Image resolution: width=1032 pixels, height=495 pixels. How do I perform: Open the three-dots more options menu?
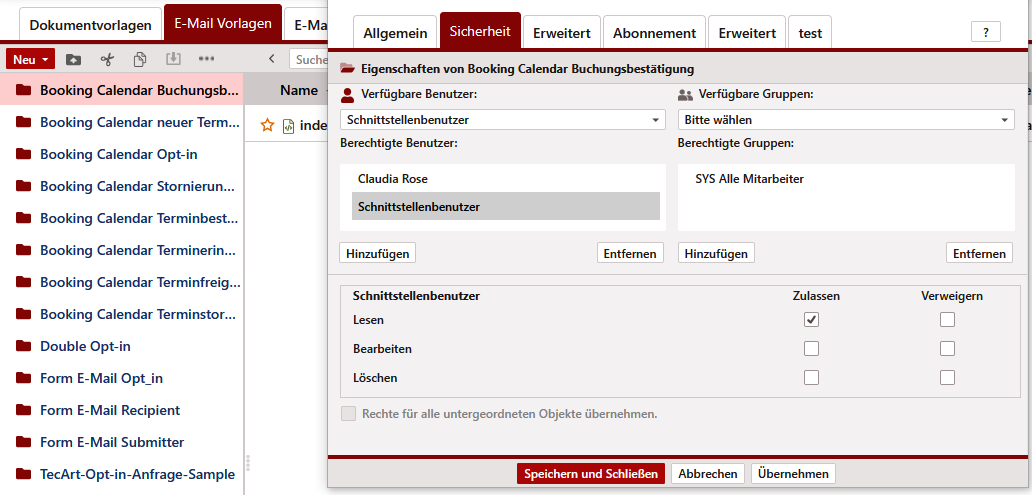[206, 59]
